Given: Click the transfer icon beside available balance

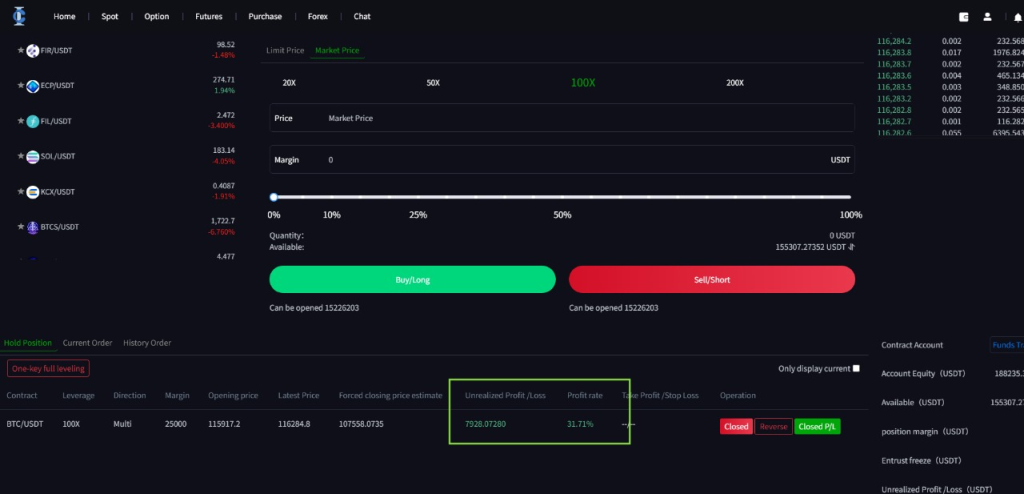Looking at the screenshot, I should [x=852, y=246].
